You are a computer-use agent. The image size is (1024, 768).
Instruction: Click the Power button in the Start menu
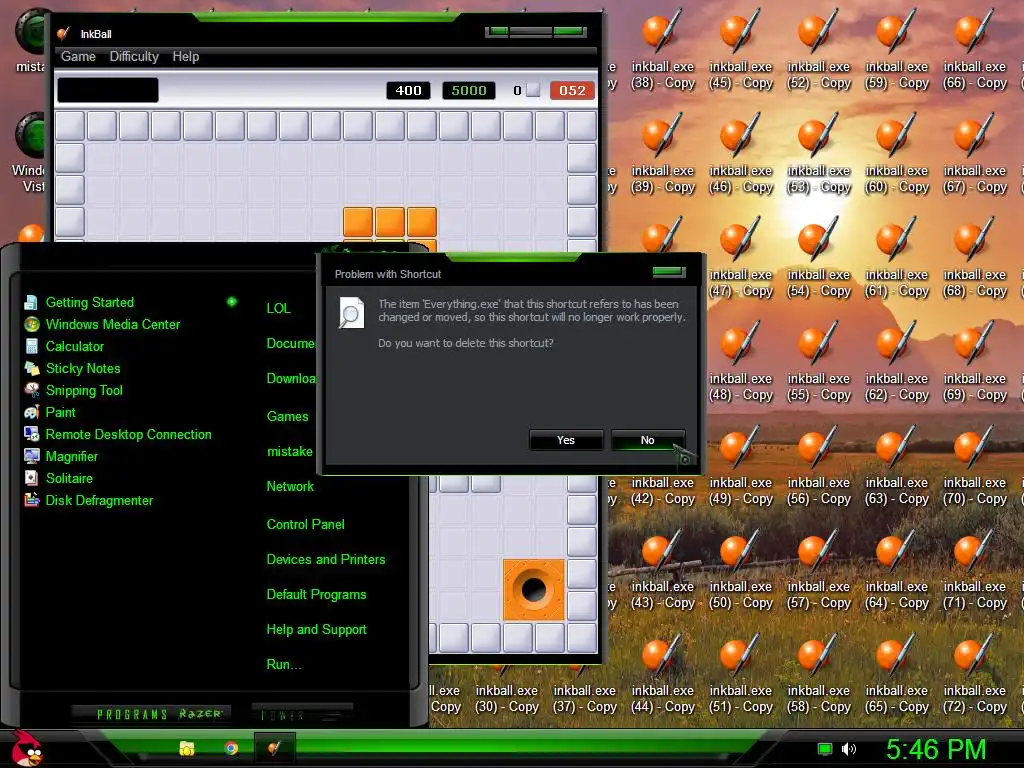coord(302,714)
